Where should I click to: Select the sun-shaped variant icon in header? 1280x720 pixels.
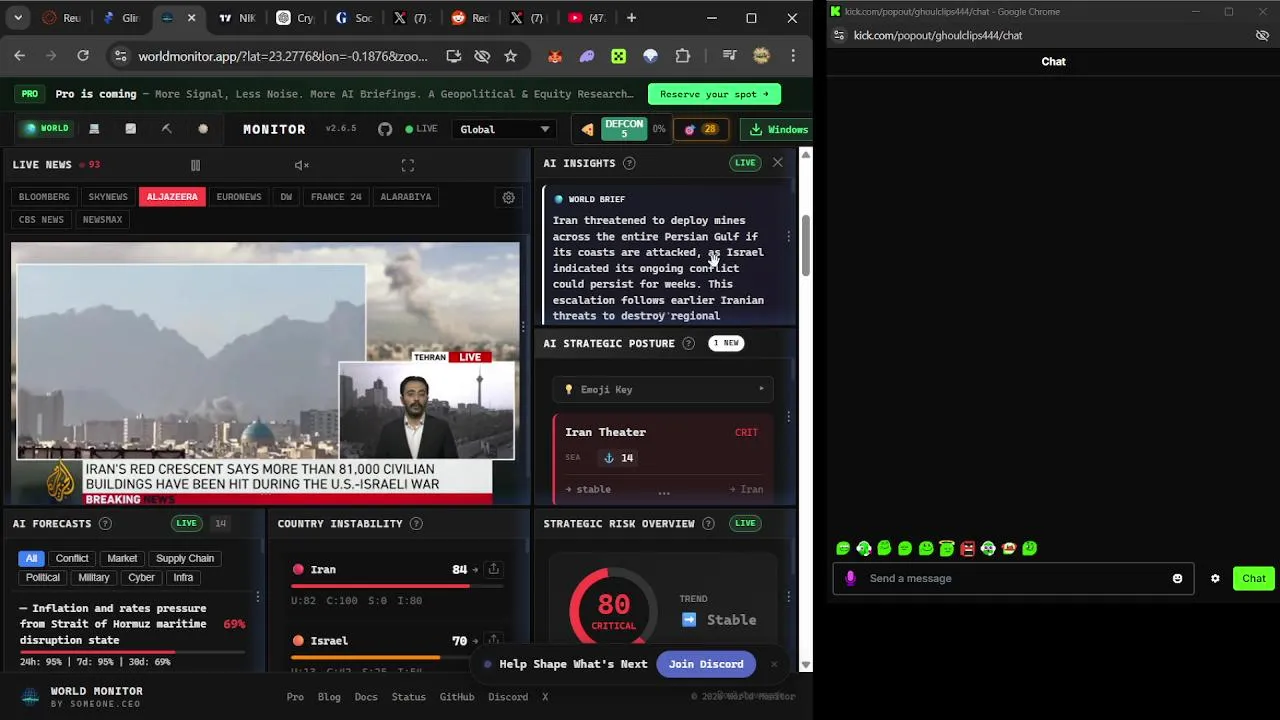coord(203,129)
